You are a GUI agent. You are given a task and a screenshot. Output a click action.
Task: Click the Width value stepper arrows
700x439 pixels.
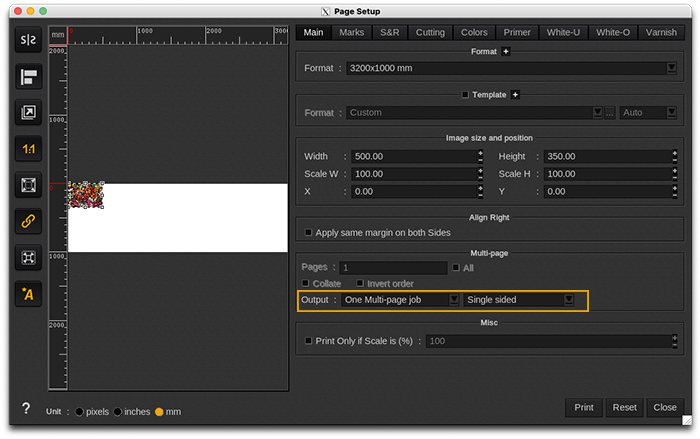coord(480,156)
